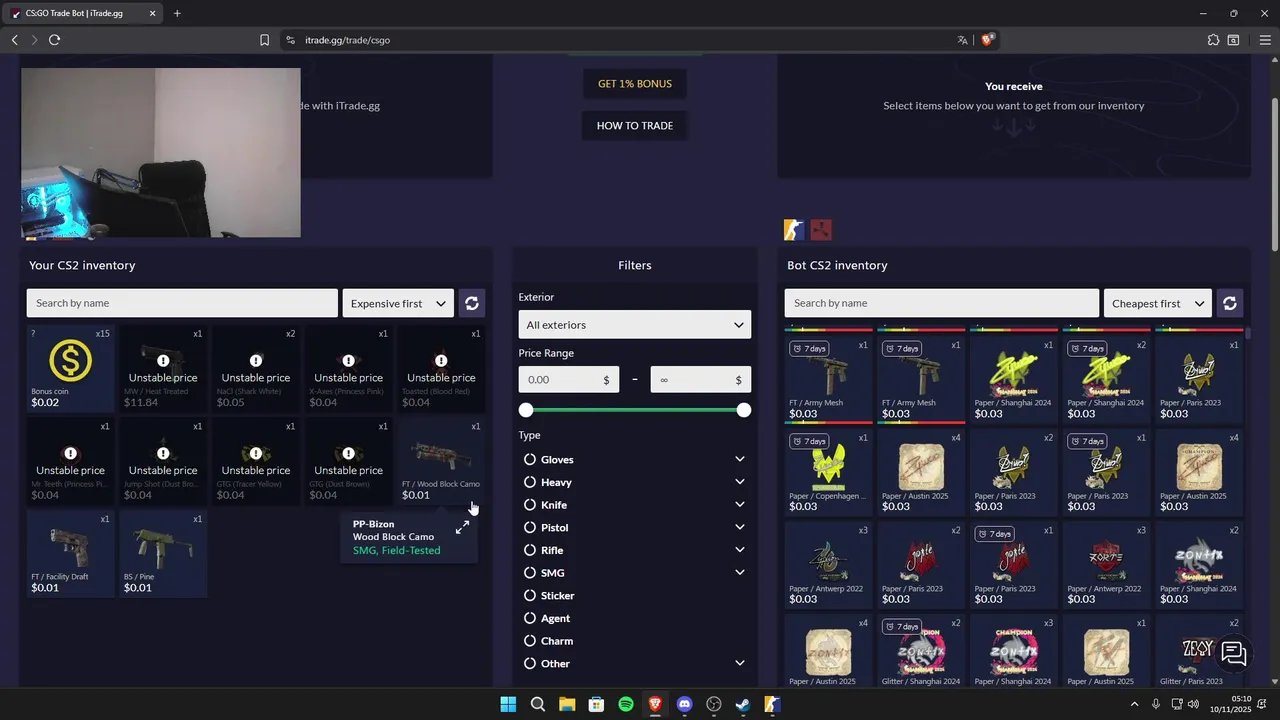Go back to the previous page
This screenshot has height=720, width=1280.
click(15, 40)
